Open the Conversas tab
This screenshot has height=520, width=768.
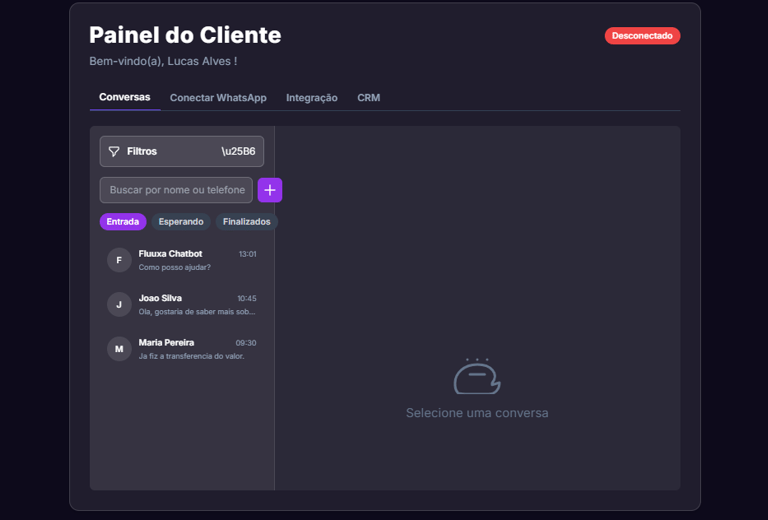[x=124, y=97]
